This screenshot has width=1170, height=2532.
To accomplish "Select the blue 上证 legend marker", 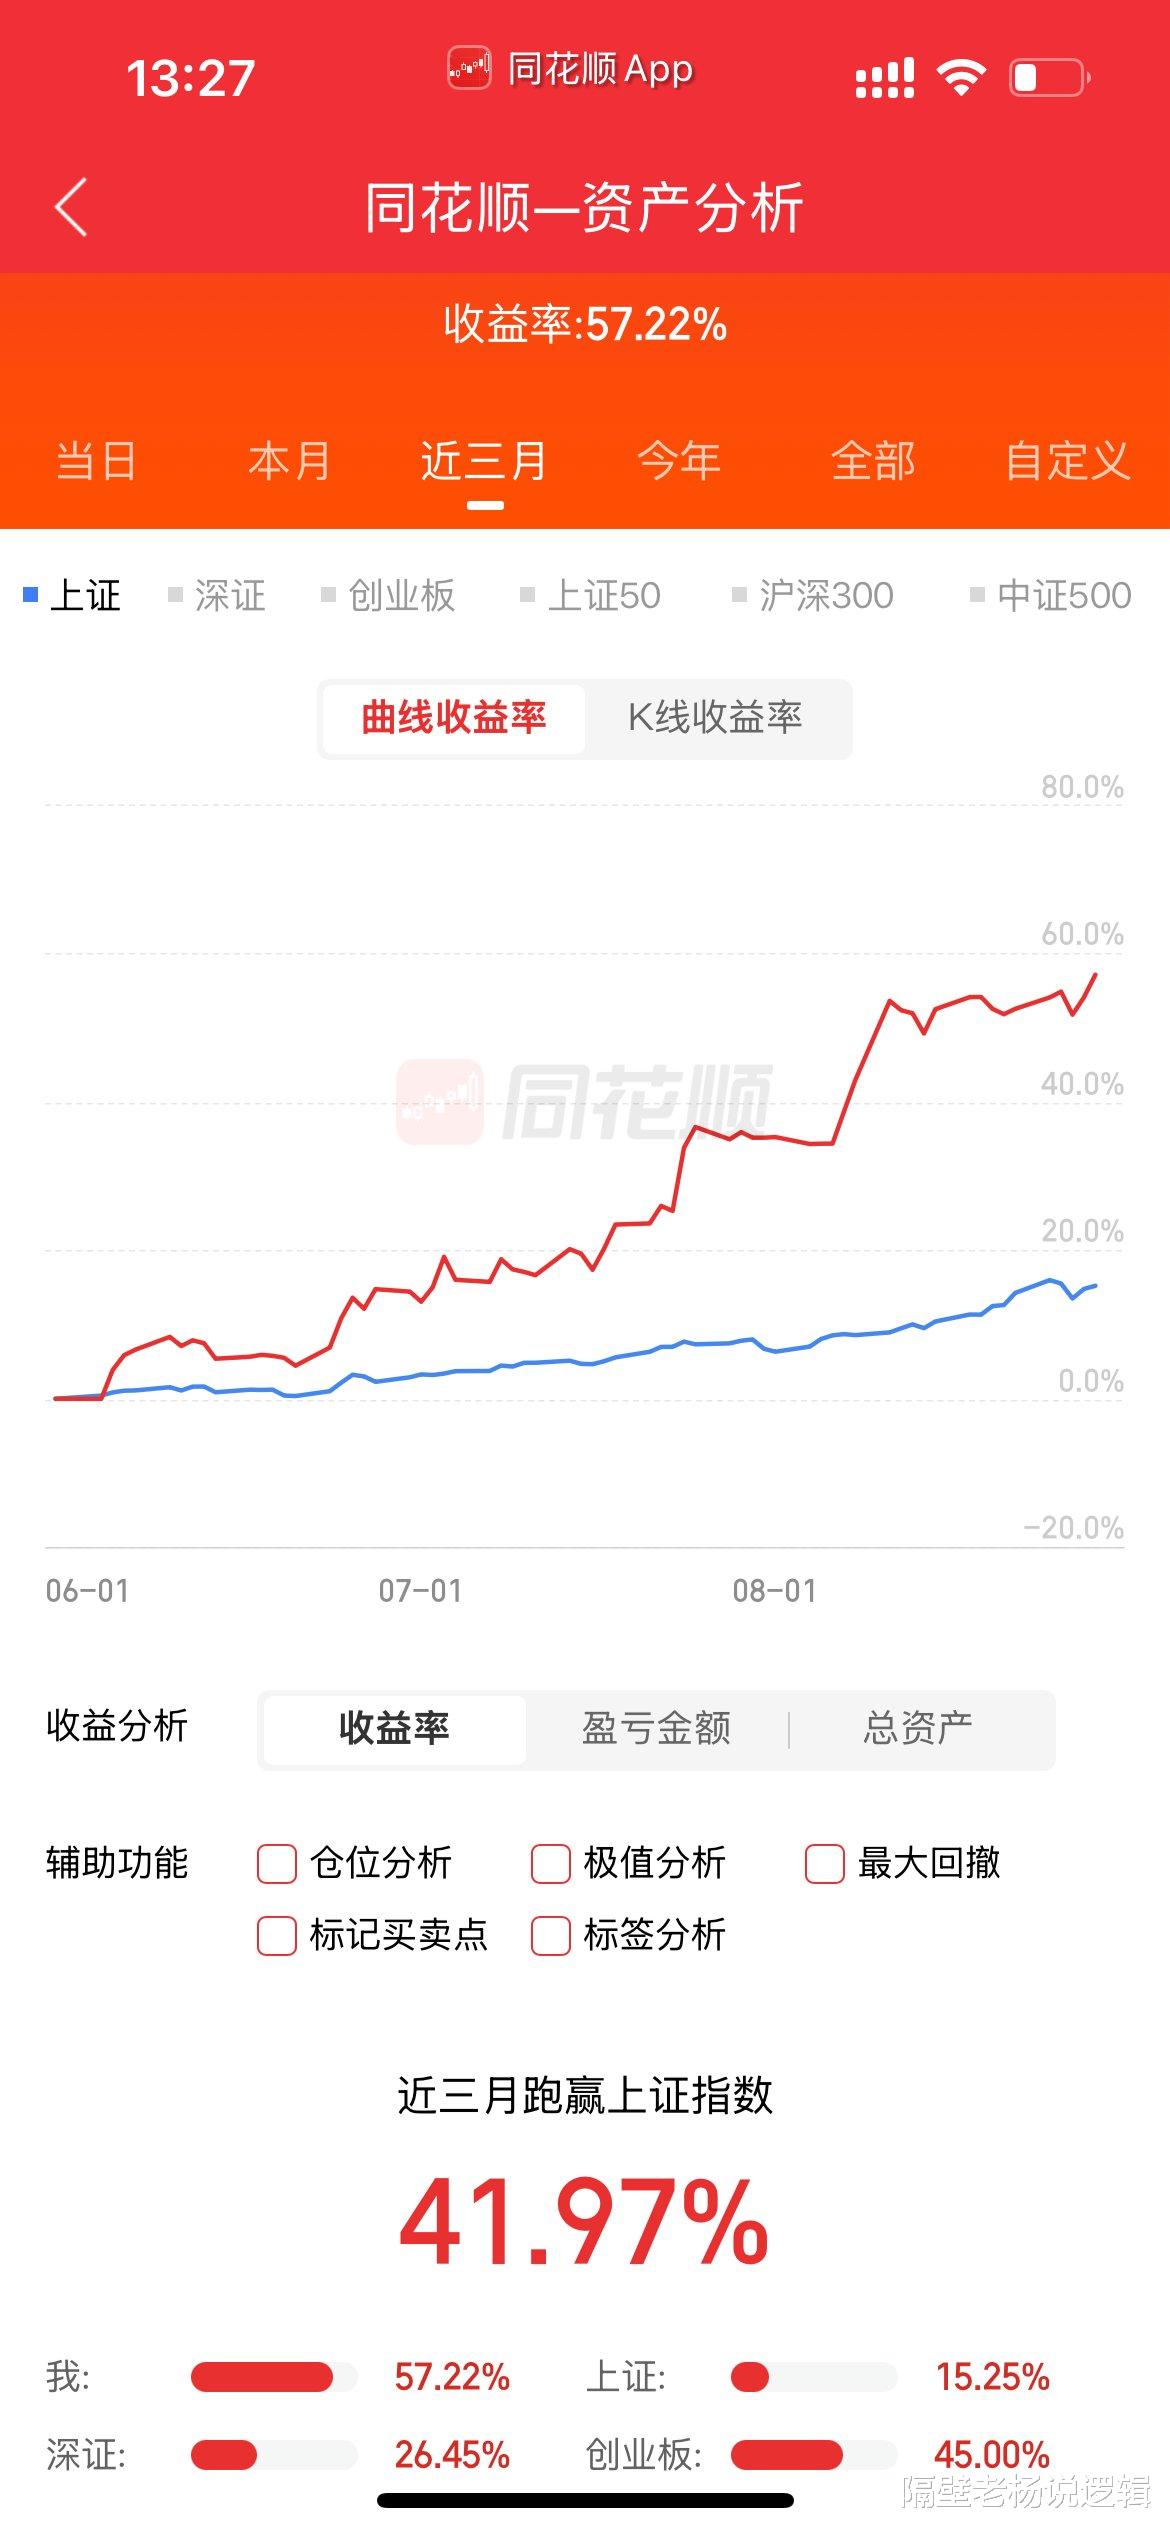I will pyautogui.click(x=30, y=595).
